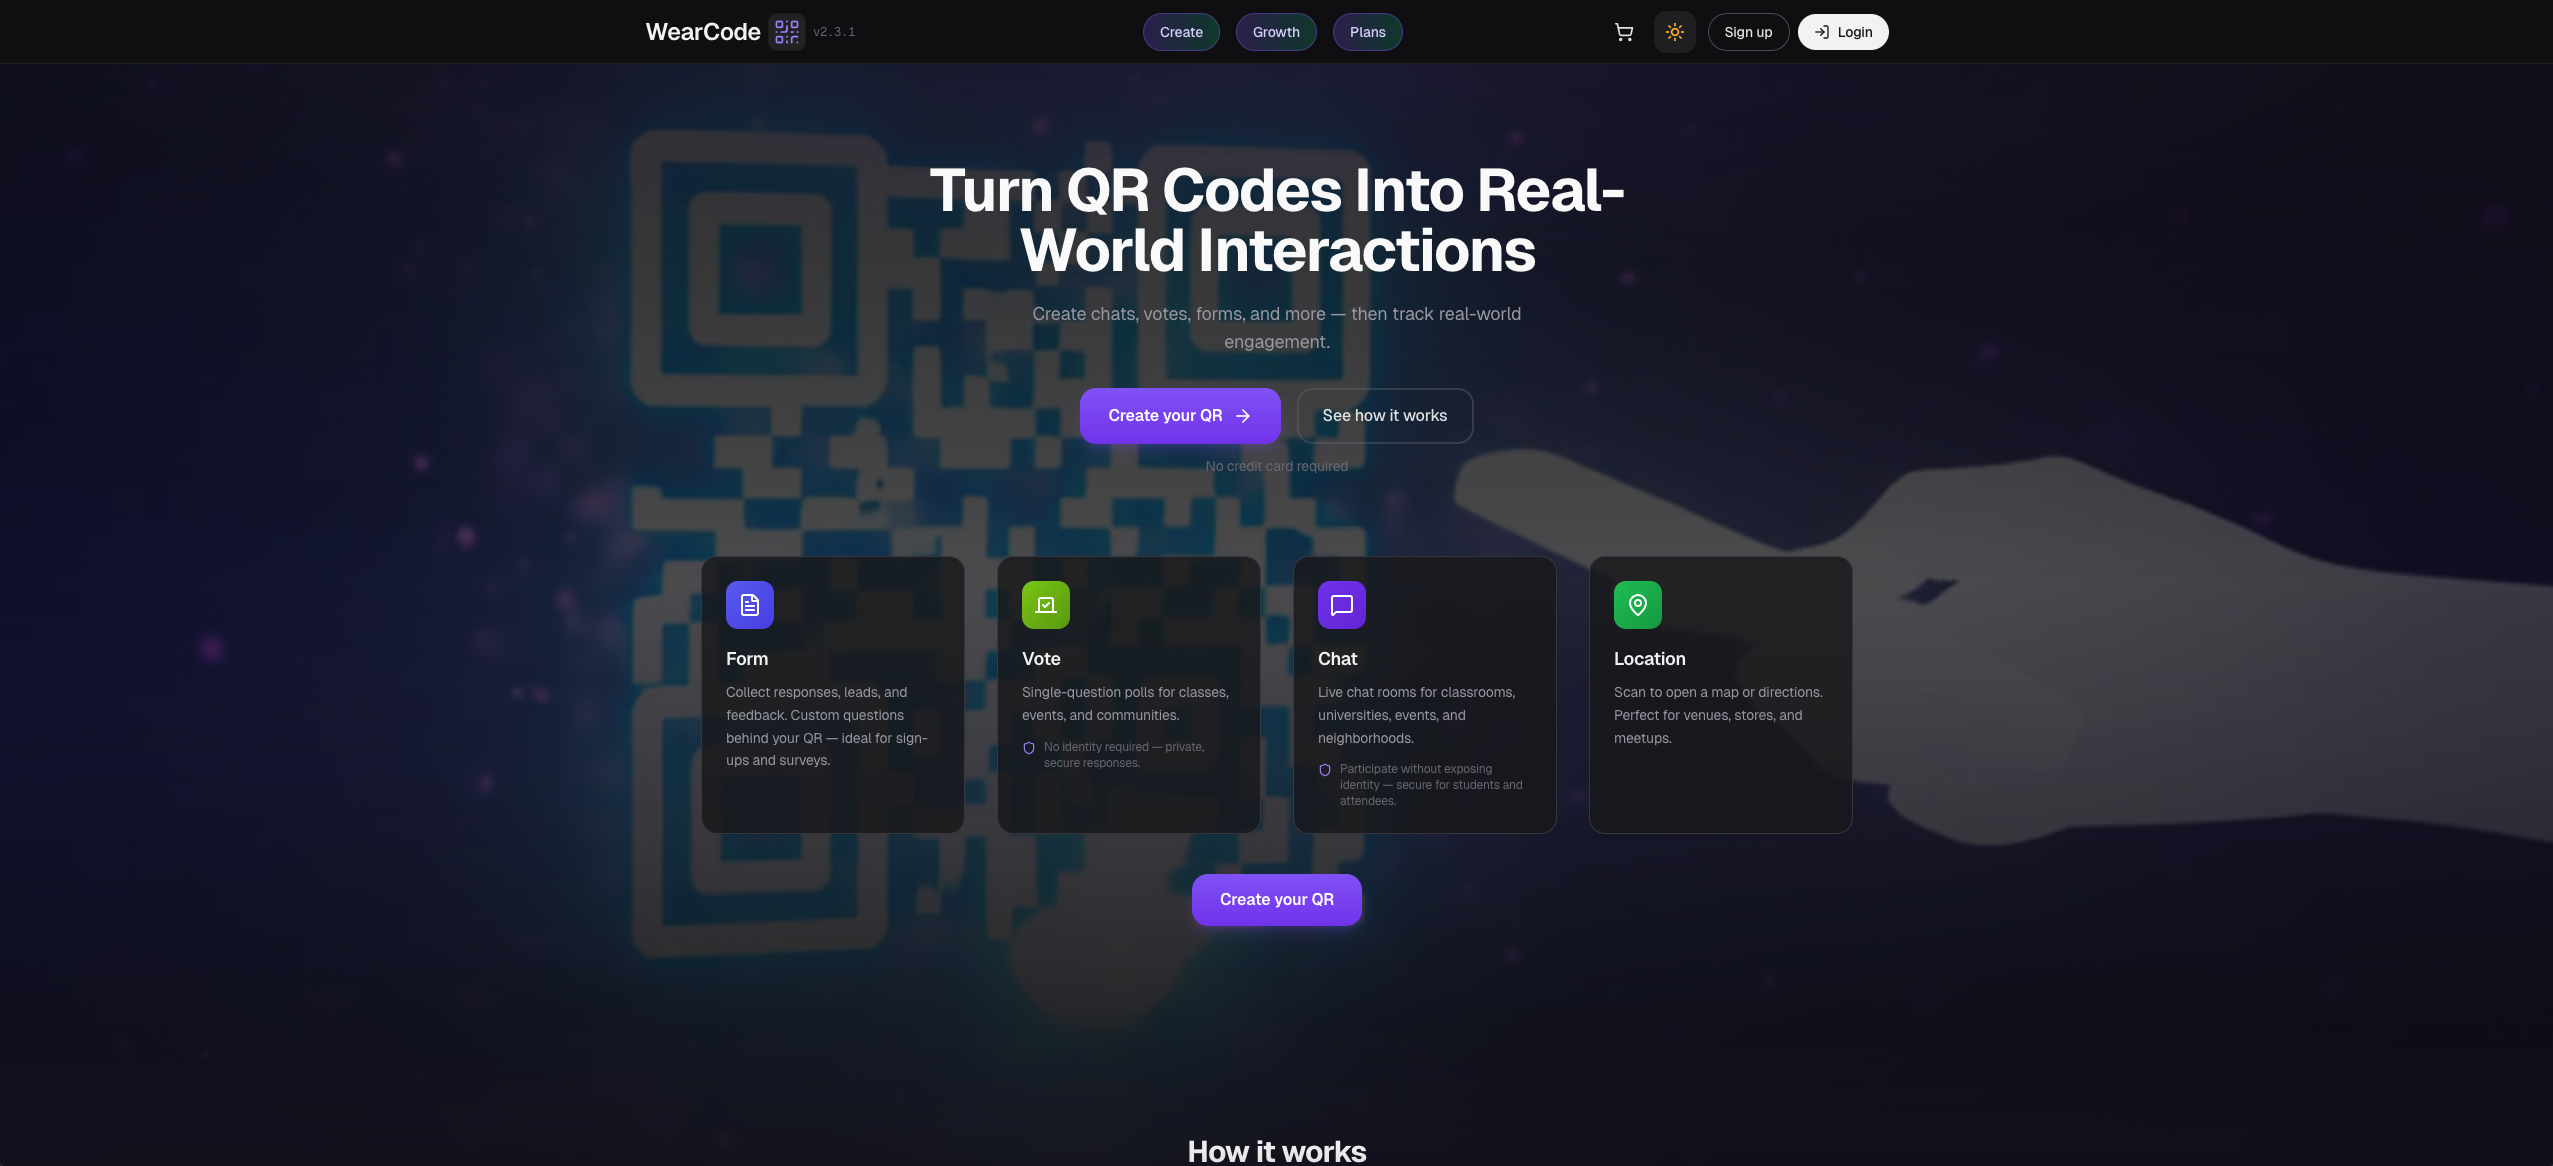Screen dimensions: 2553x1166
Task: Click the Sign up button
Action: coord(1747,31)
